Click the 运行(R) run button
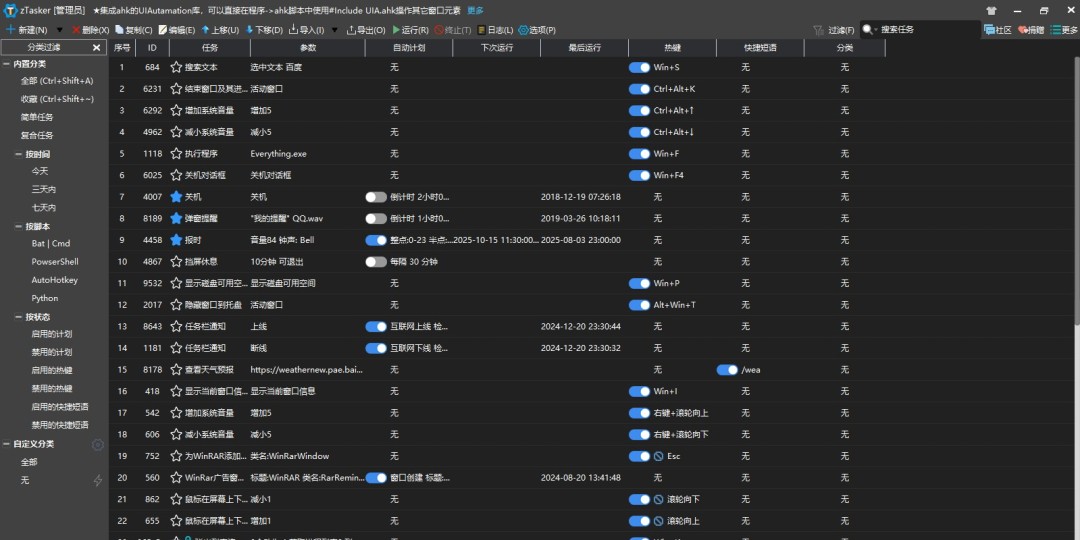The image size is (1080, 540). 411,30
